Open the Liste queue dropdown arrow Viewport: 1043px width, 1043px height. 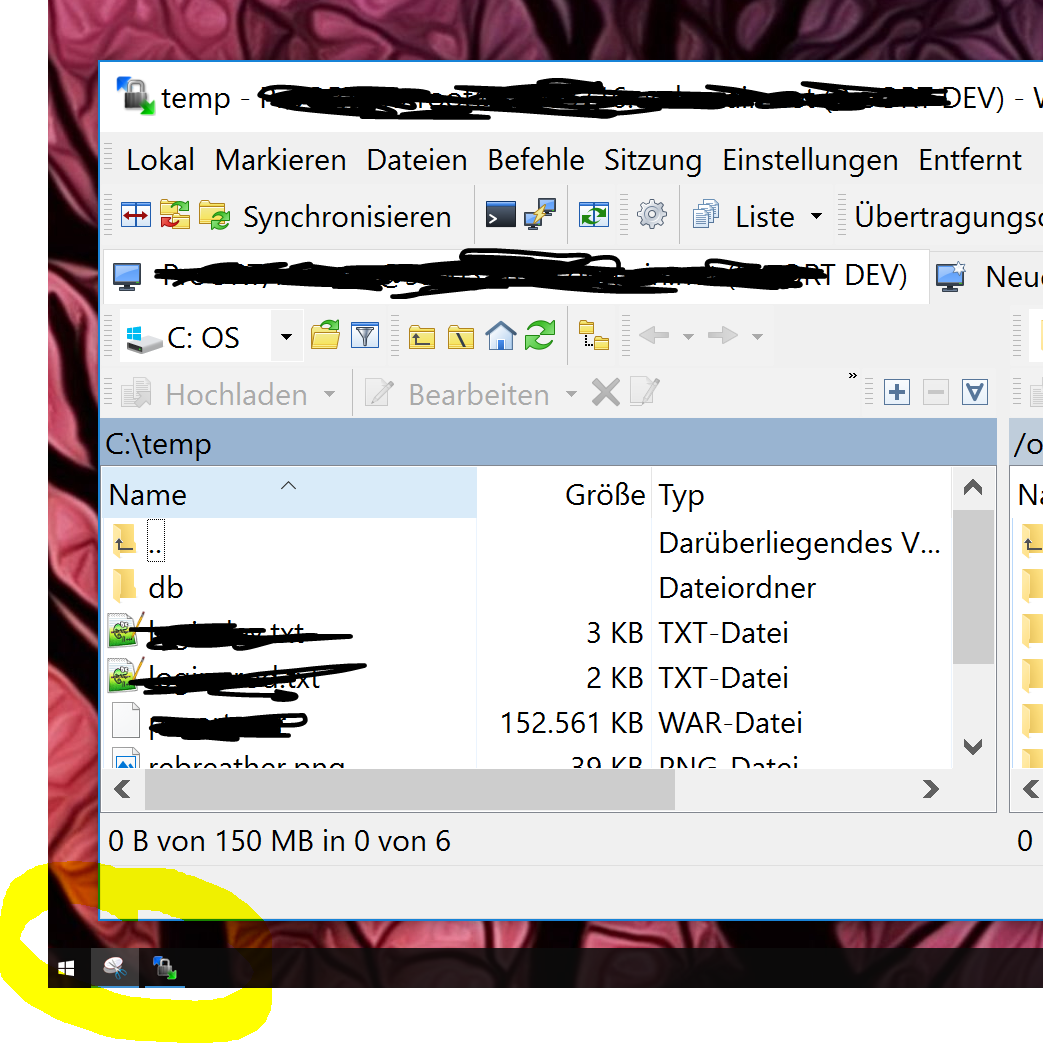(x=816, y=217)
